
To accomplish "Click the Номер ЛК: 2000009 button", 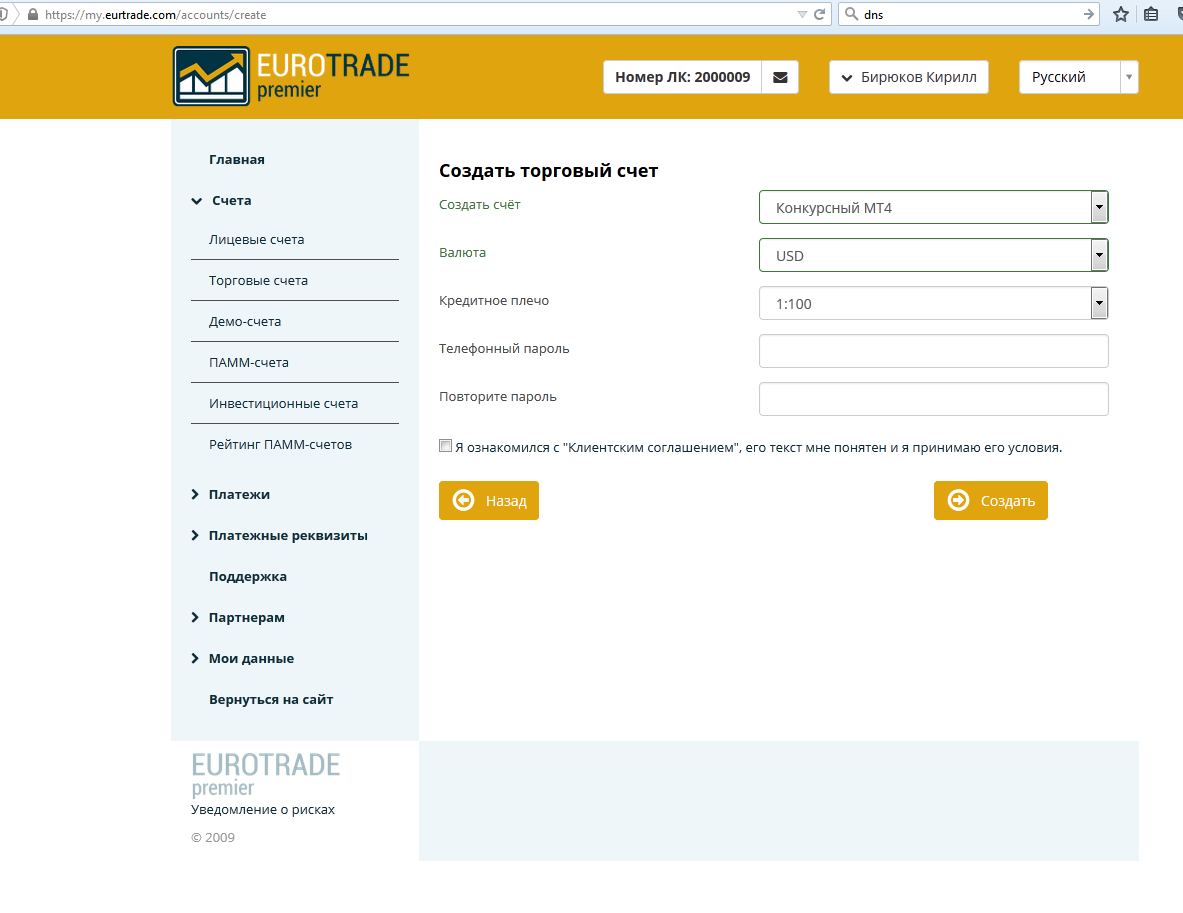I will pos(683,77).
